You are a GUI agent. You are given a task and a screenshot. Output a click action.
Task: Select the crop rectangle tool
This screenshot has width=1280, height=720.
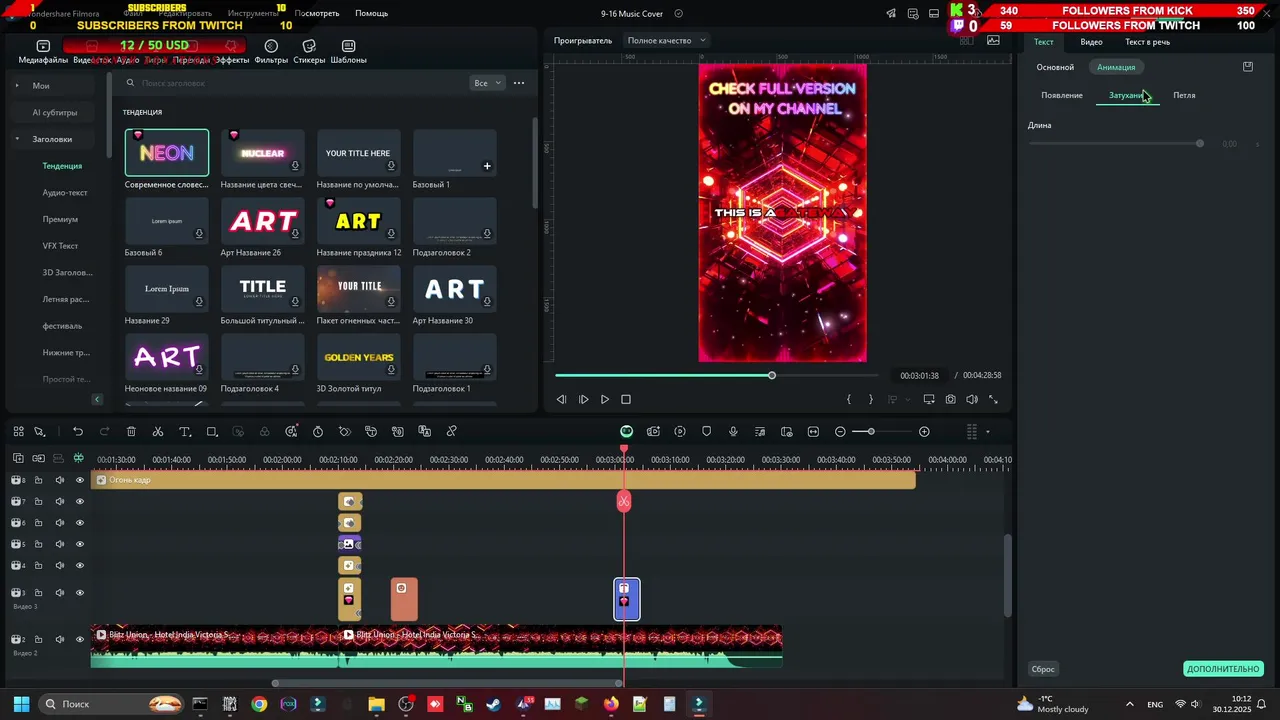coord(212,432)
